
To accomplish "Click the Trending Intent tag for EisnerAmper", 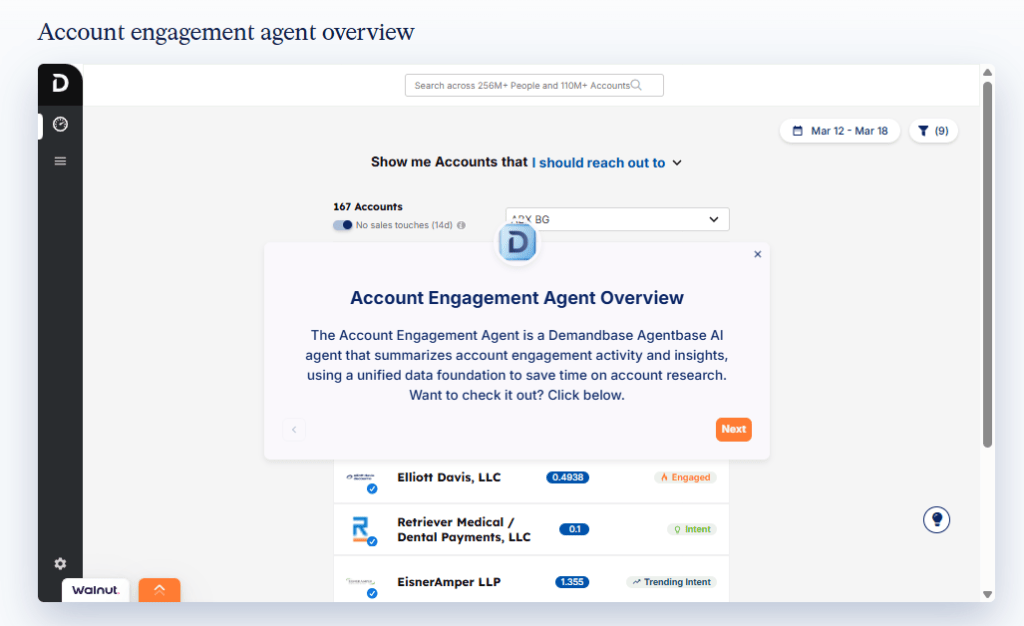I will 671,582.
